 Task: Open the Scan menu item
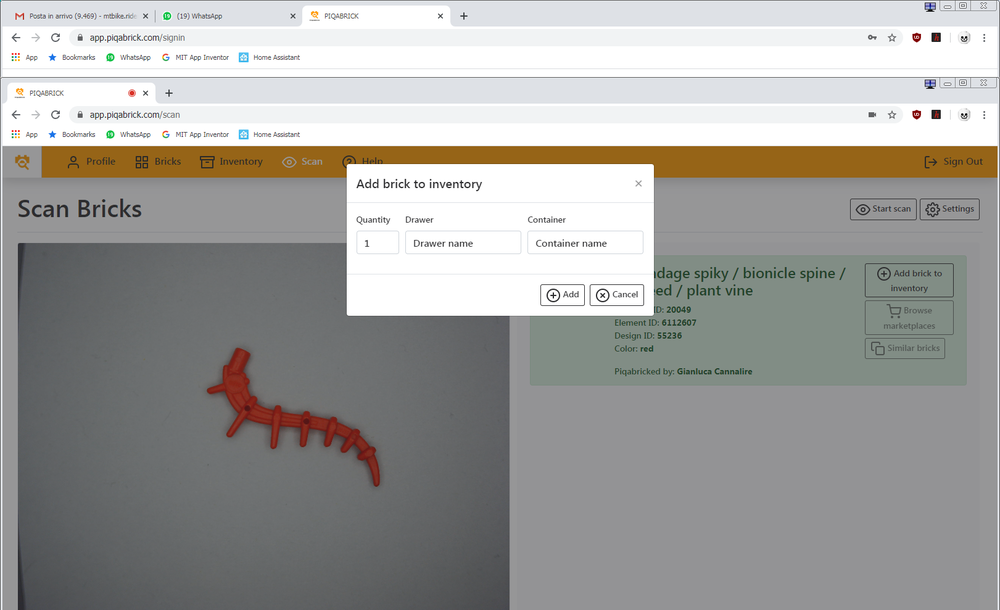(x=302, y=162)
